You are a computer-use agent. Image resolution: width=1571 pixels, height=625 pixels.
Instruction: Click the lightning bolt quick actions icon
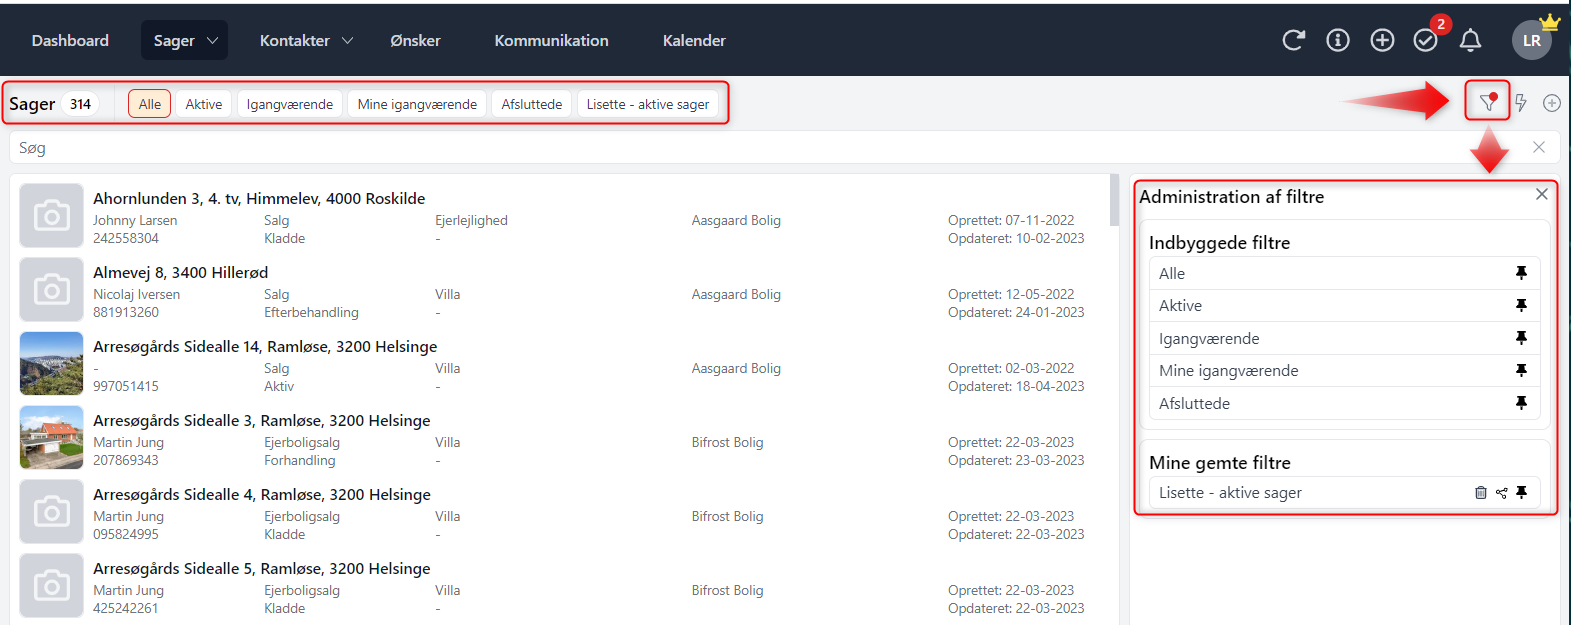click(1521, 103)
